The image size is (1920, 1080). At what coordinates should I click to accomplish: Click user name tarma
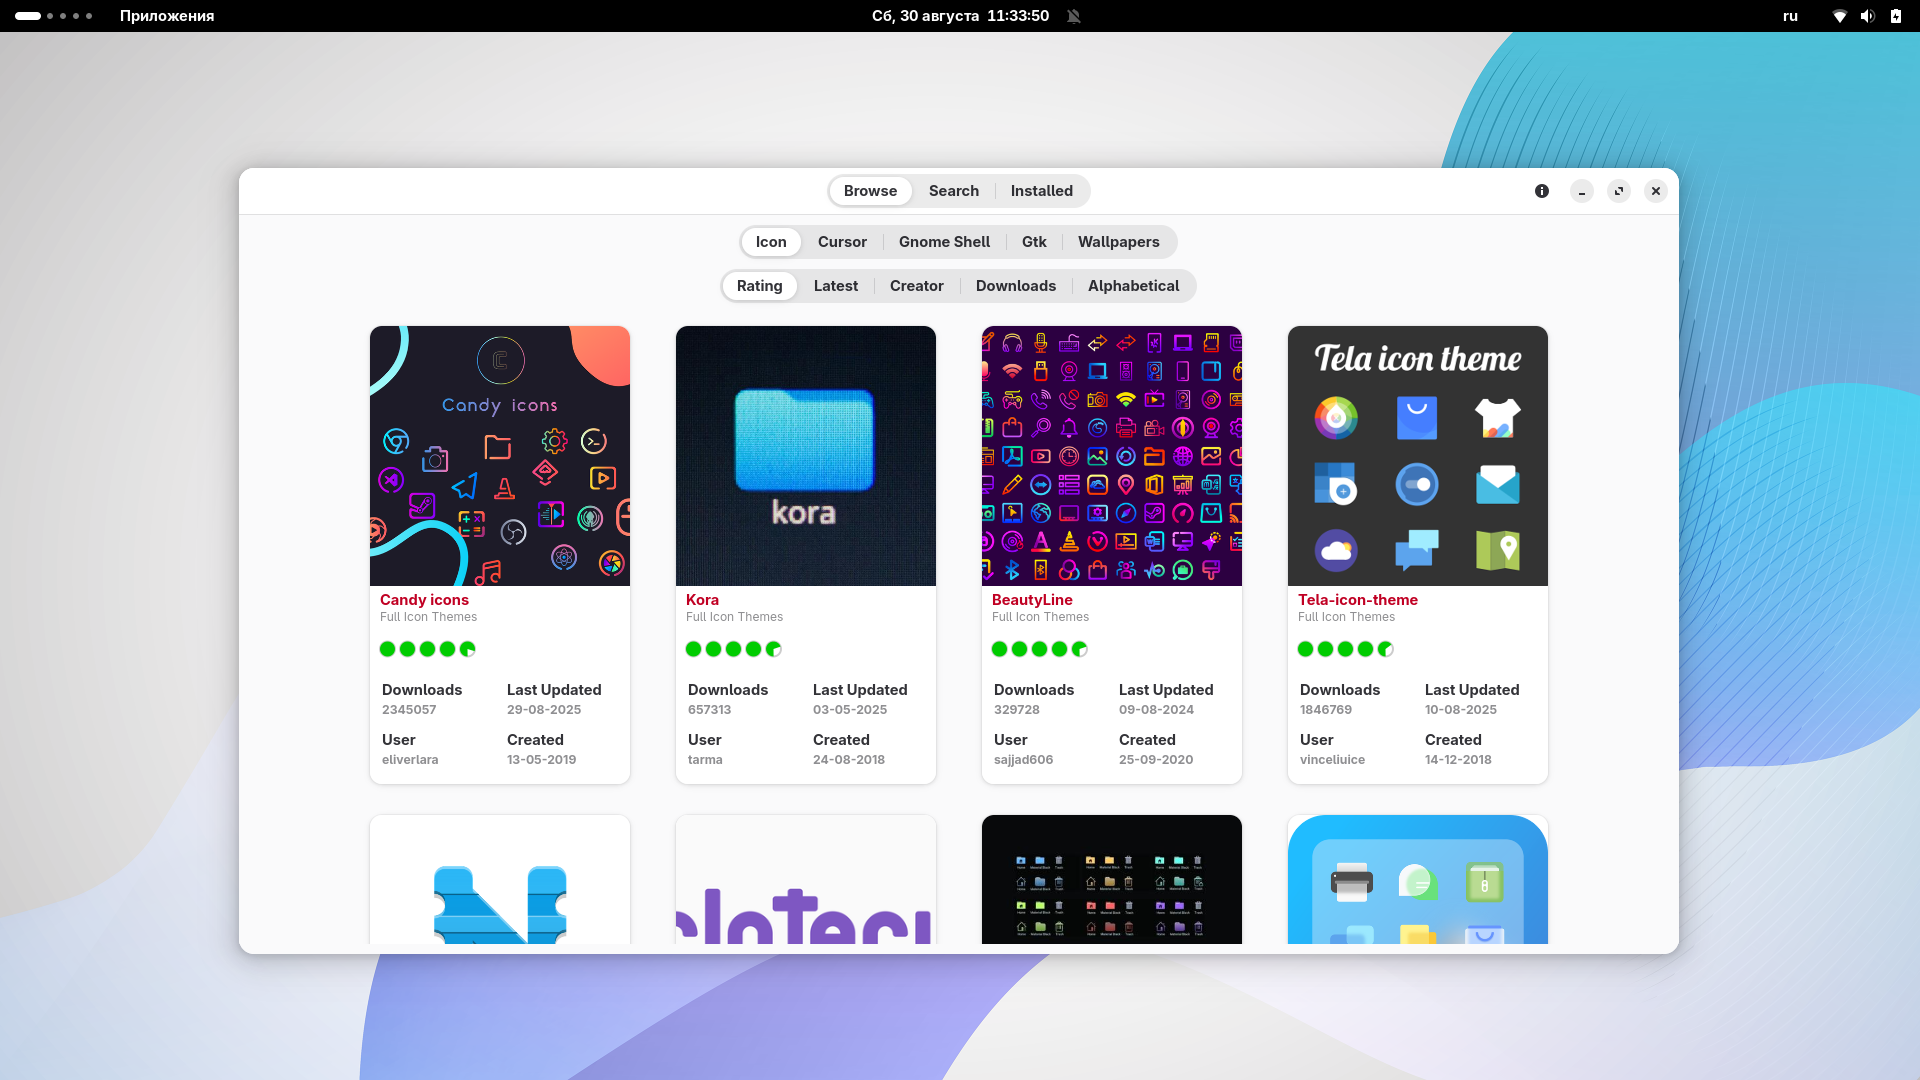point(705,760)
